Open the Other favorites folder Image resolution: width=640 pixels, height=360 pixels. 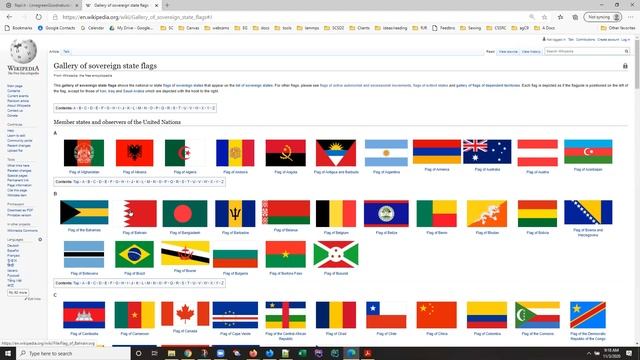click(x=618, y=28)
